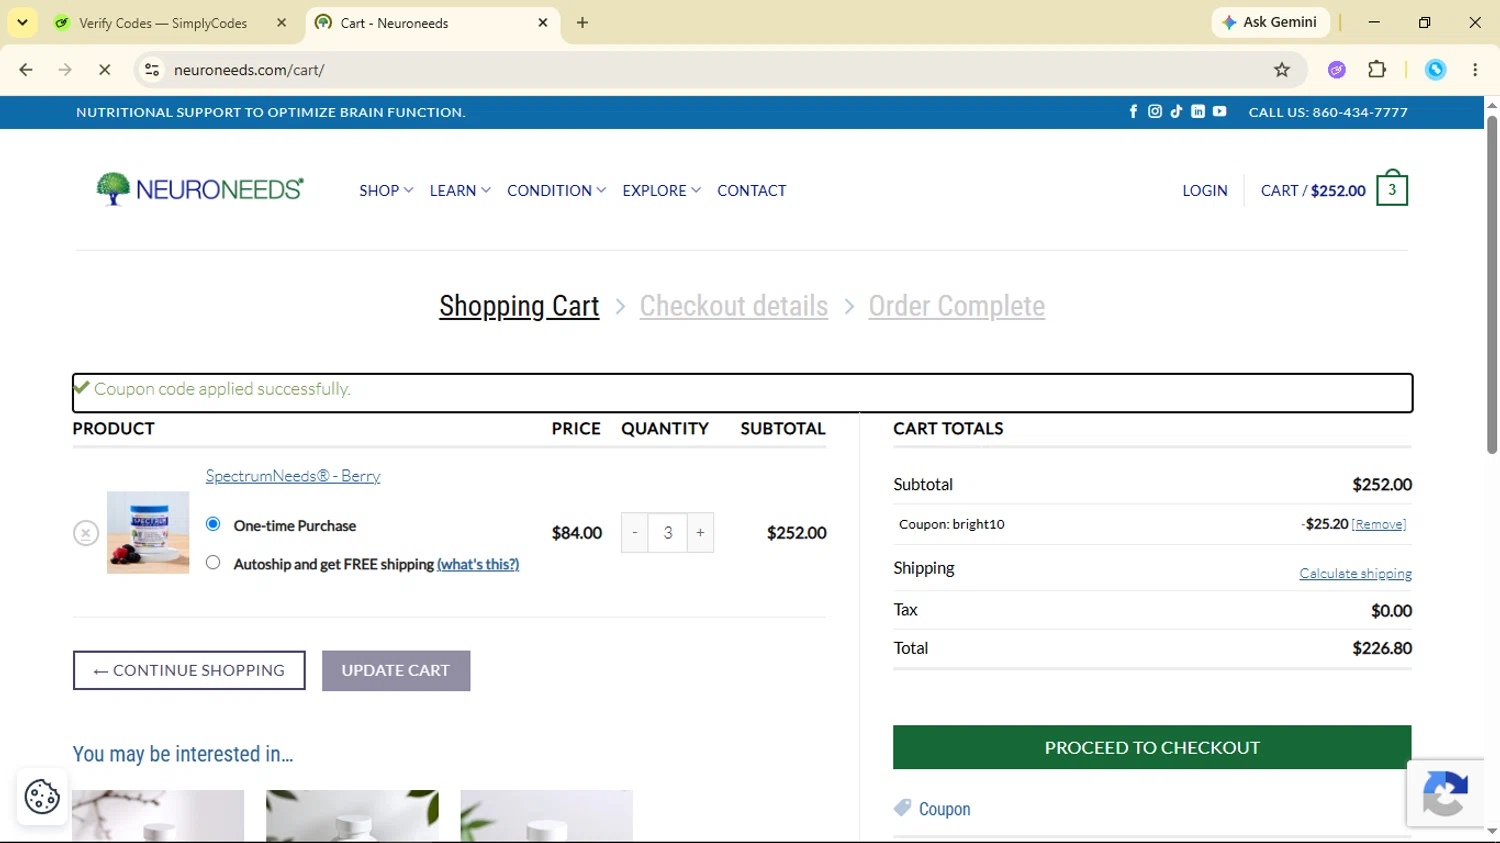Select One-time Purchase option
The width and height of the screenshot is (1500, 843).
213,524
